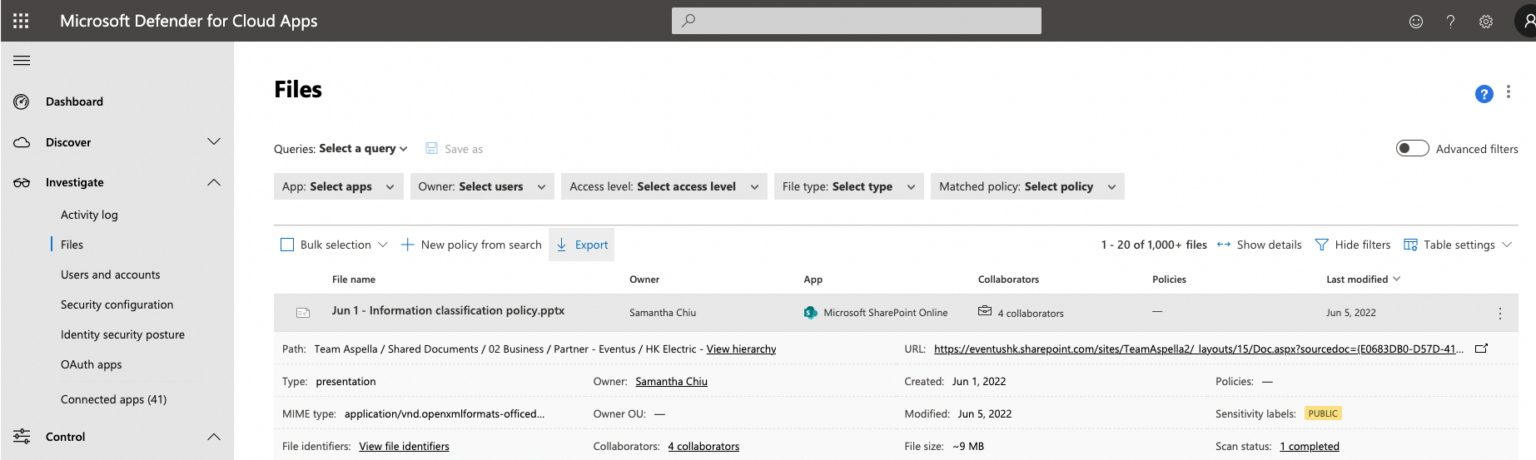Check the Bulk selection checkbox
This screenshot has width=1536, height=460.
(x=287, y=245)
